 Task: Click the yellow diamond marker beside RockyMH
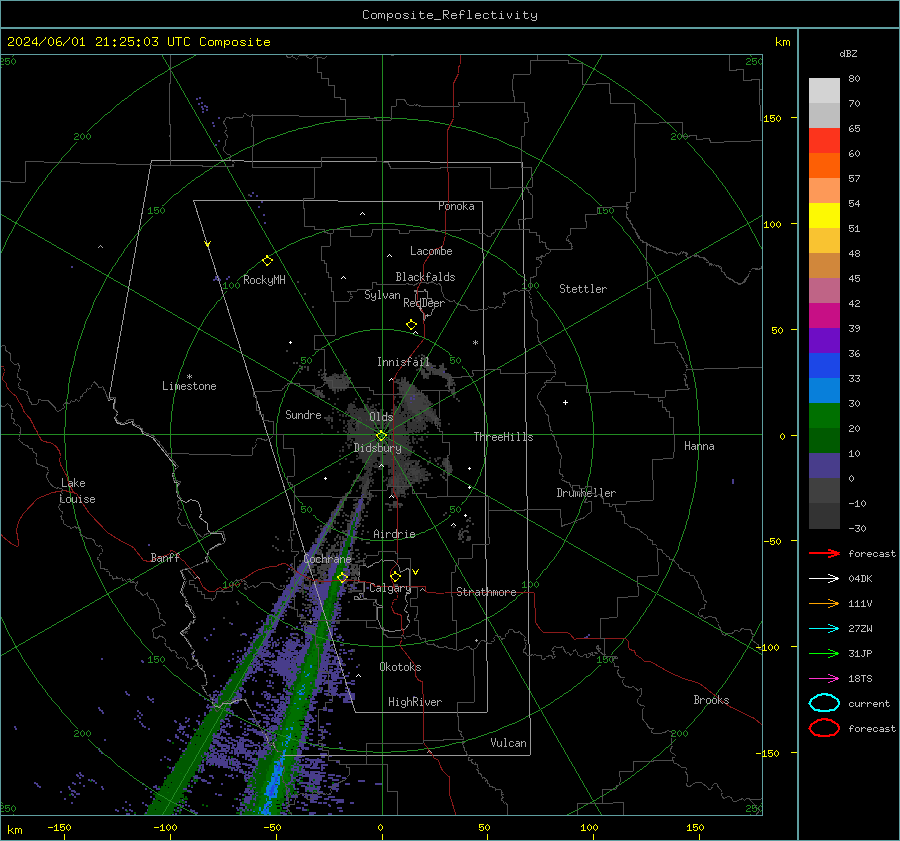point(267,261)
